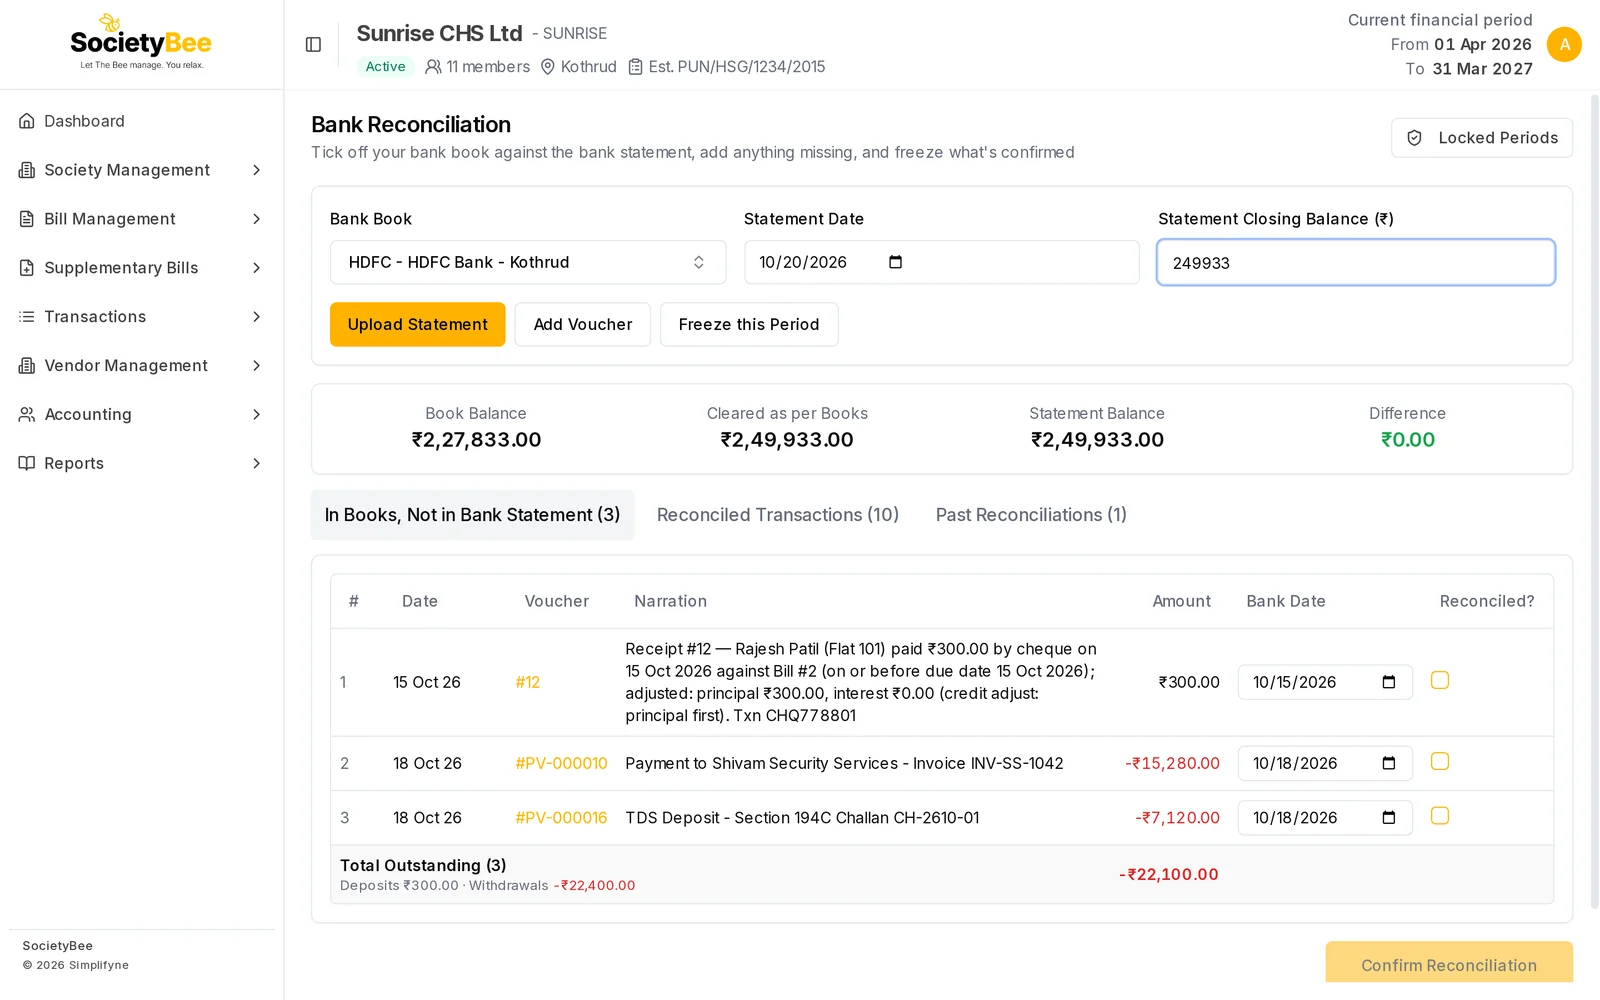Switch to Reconciled Transactions (10) tab
Screen dimensions: 1600x1000
[778, 515]
